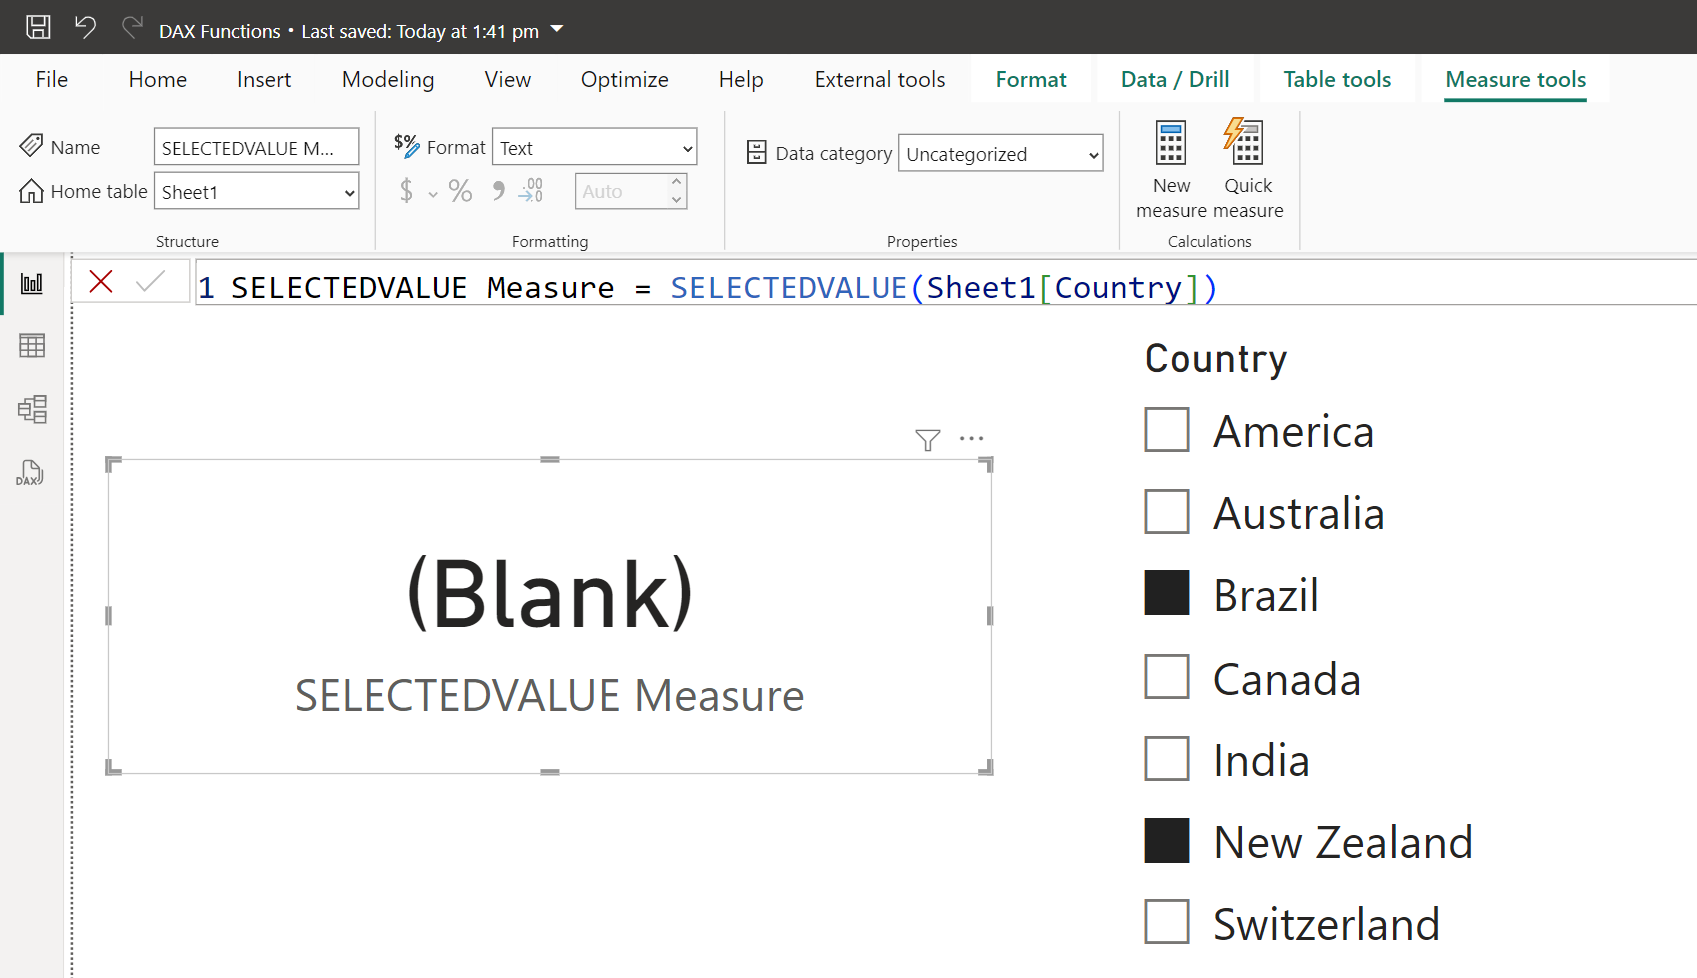
Task: Open the External tools tab
Action: coord(879,79)
